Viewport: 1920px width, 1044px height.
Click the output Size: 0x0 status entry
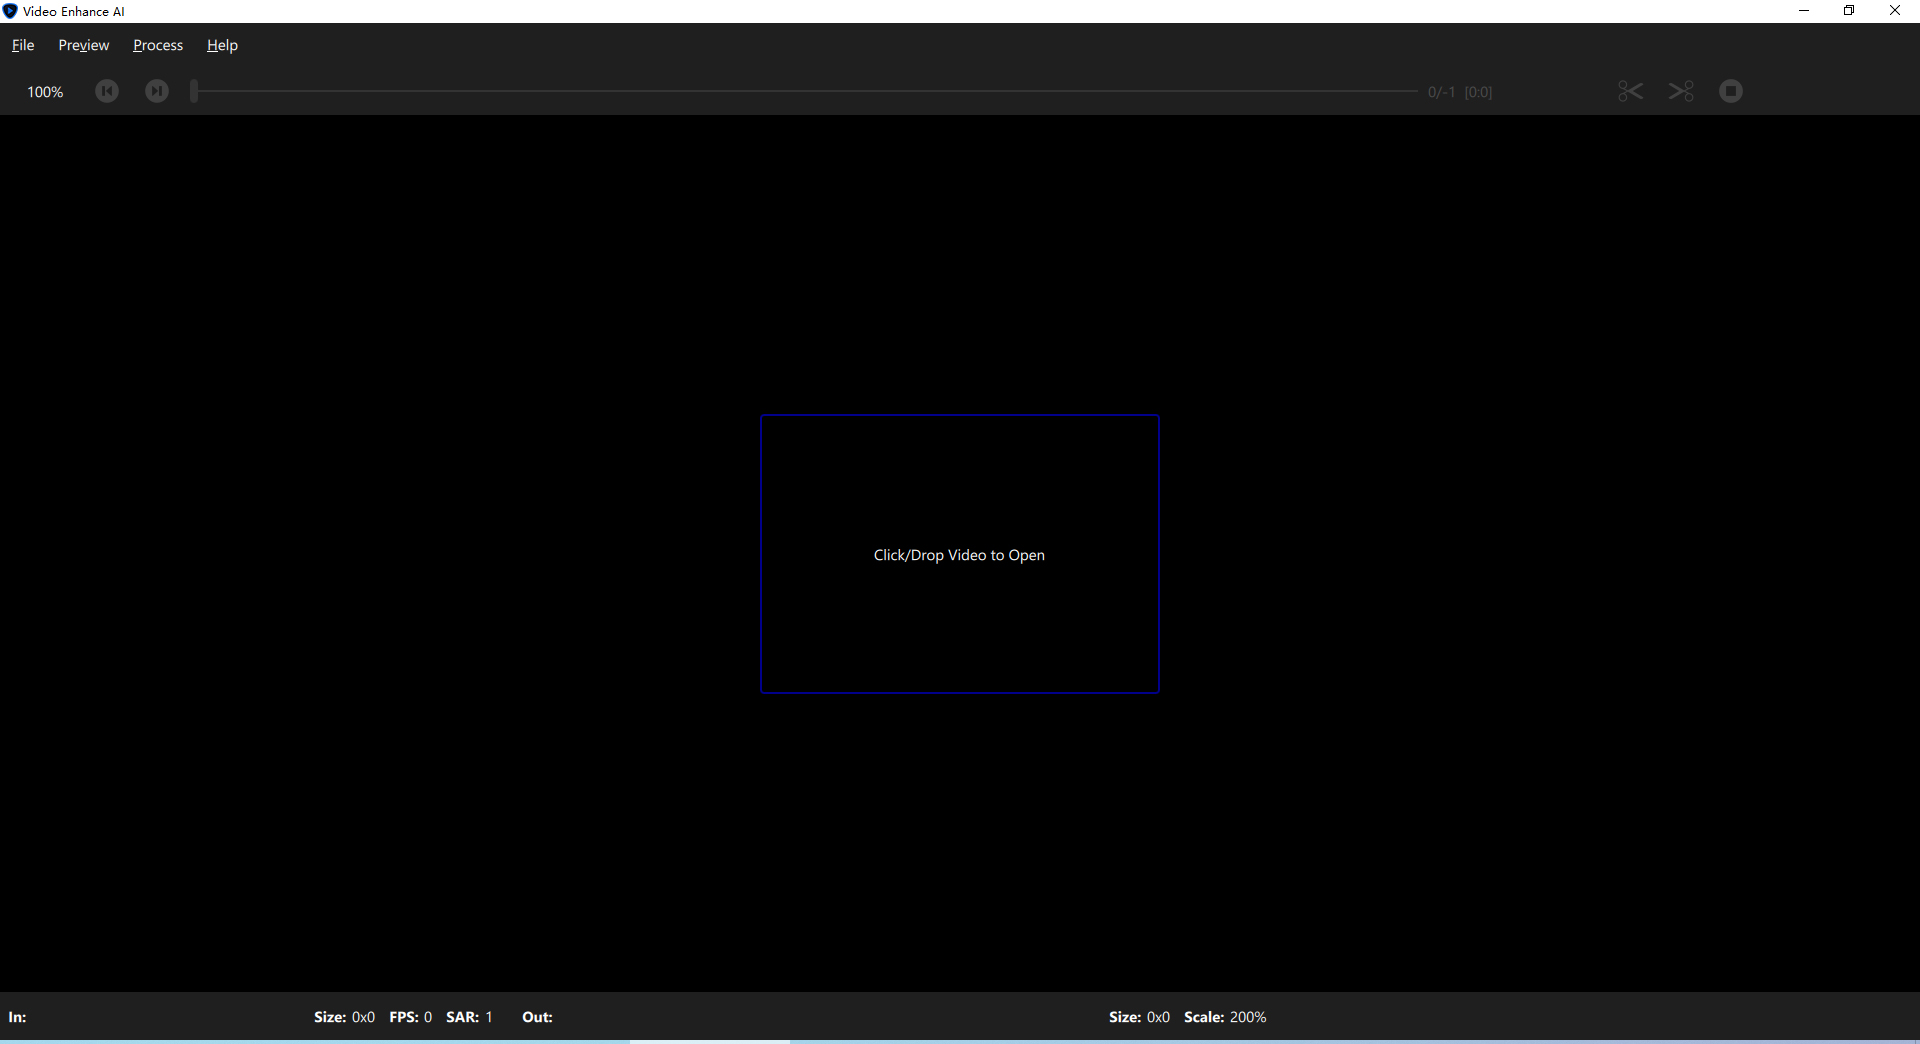click(1139, 1017)
